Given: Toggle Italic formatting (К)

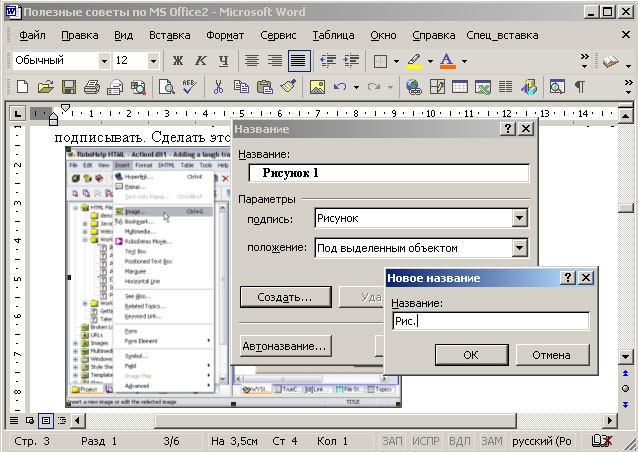Looking at the screenshot, I should 200,61.
